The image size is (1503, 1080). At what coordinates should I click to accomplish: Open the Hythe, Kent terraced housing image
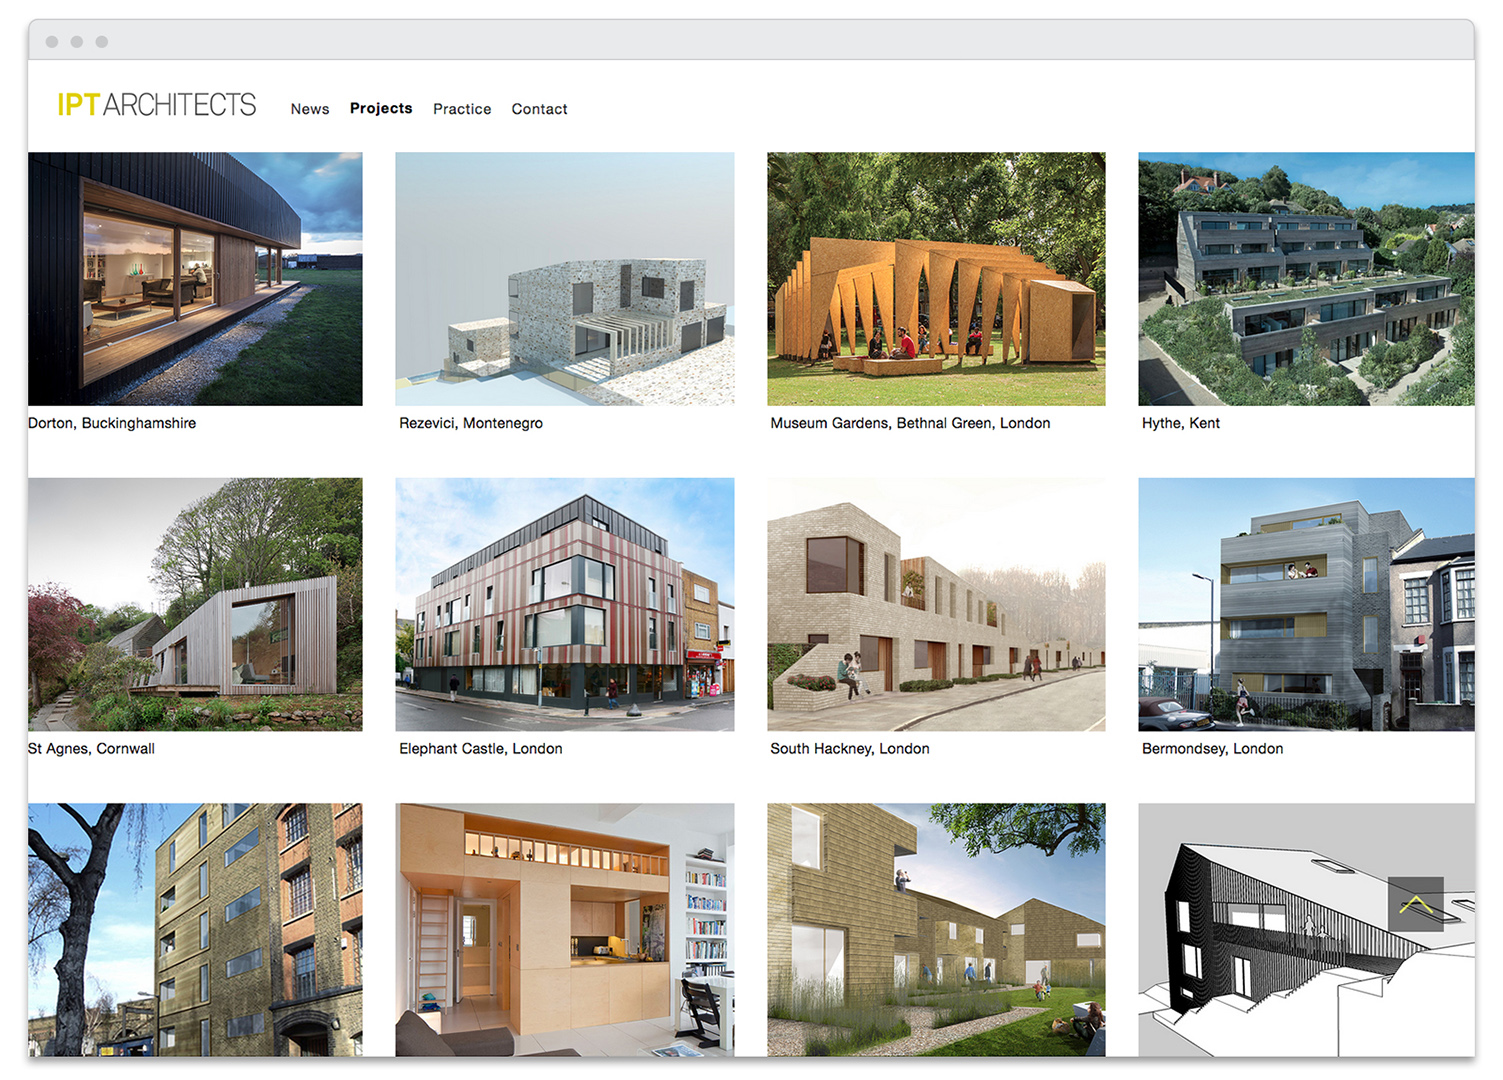pos(1306,279)
